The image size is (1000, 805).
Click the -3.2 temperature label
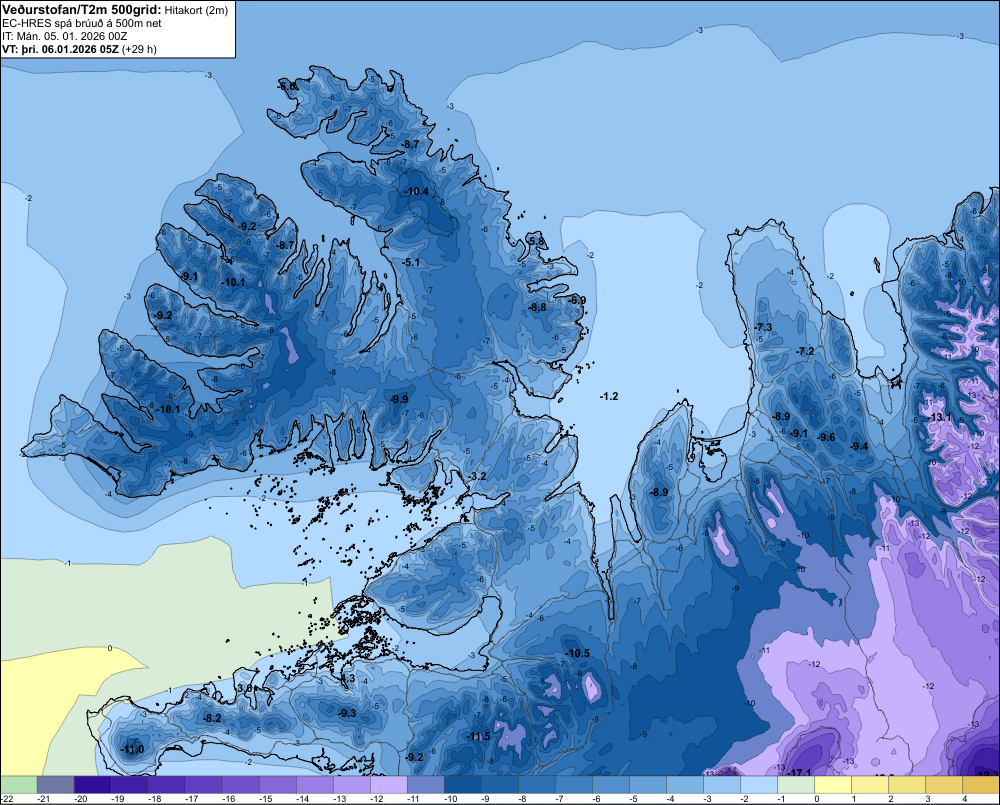point(477,476)
